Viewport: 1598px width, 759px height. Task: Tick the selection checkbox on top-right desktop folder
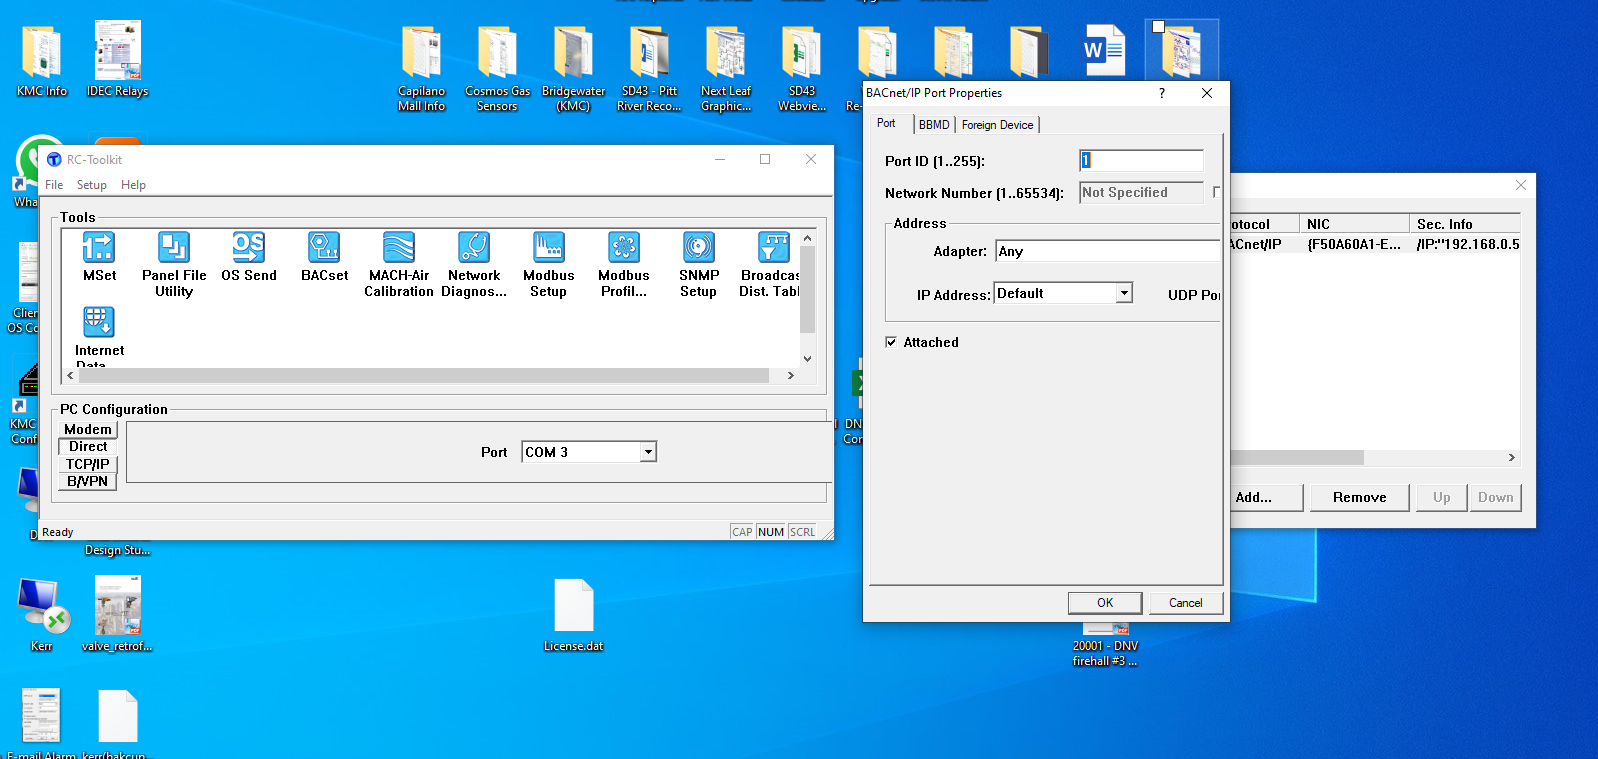(1158, 27)
